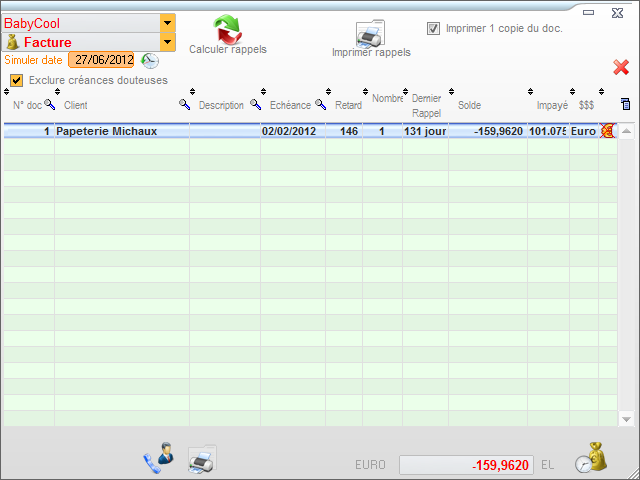Screen dimensions: 640x480
Task: Click the Imprimer rappels printer icon
Action: 370,33
